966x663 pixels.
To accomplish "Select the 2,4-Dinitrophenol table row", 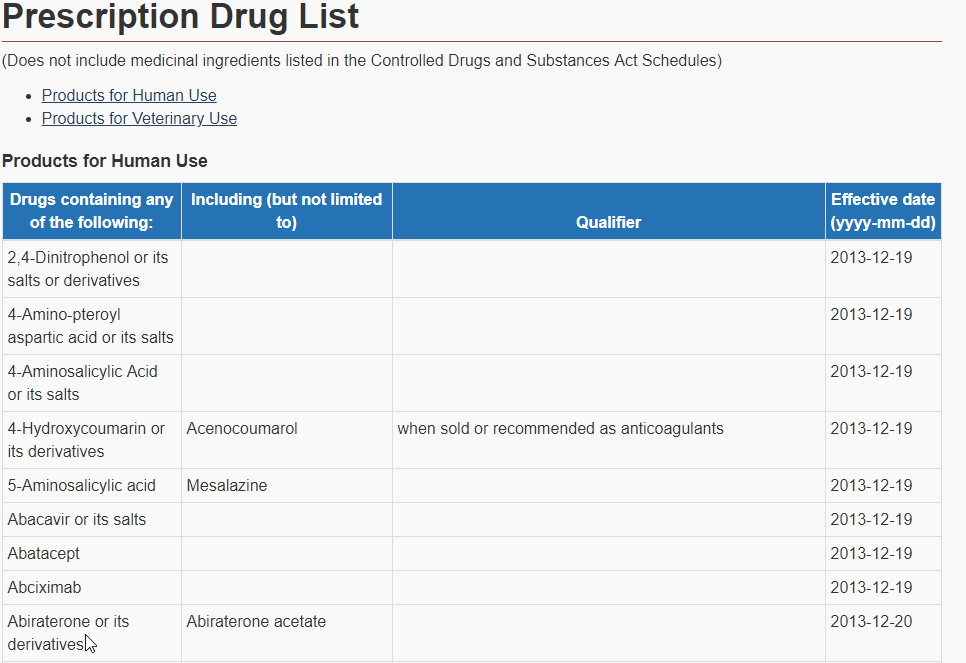I will pyautogui.click(x=90, y=268).
